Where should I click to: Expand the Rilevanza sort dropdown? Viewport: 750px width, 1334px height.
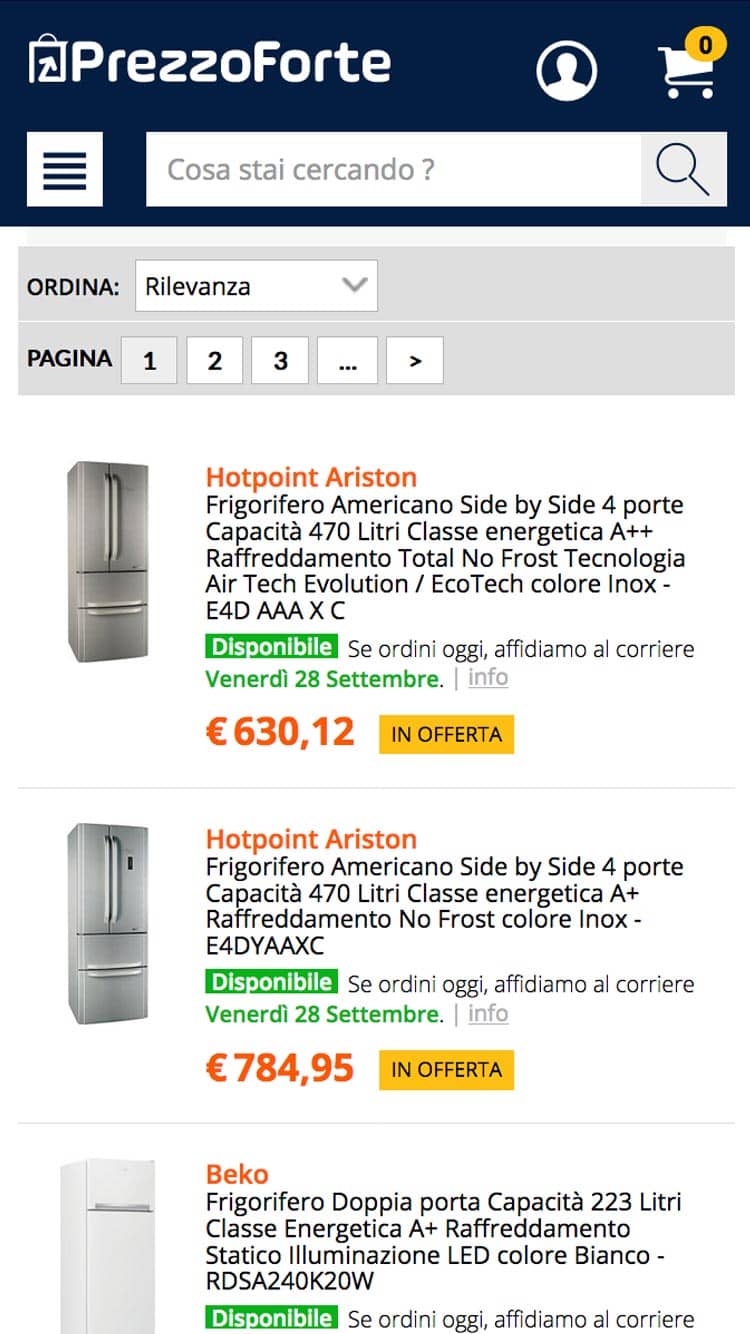coord(256,286)
